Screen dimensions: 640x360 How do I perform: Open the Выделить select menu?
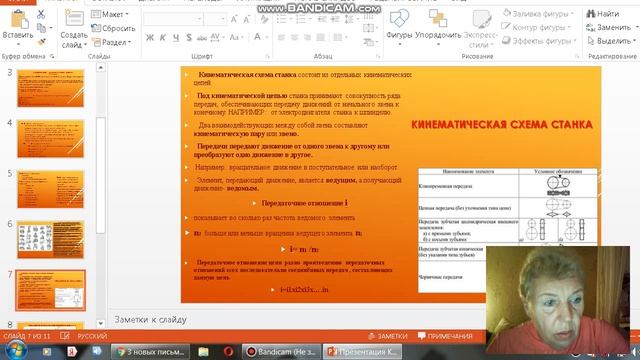coord(611,41)
